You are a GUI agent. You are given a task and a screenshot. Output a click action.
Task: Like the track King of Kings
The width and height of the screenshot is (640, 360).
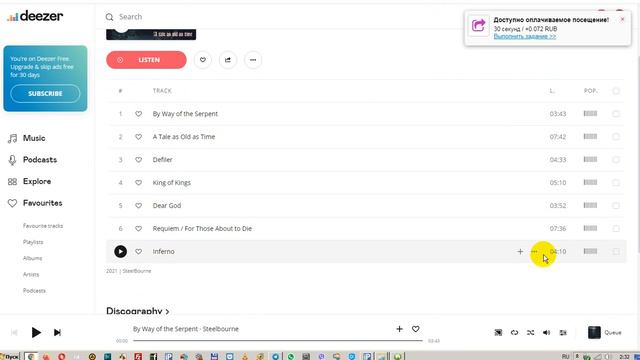click(138, 182)
